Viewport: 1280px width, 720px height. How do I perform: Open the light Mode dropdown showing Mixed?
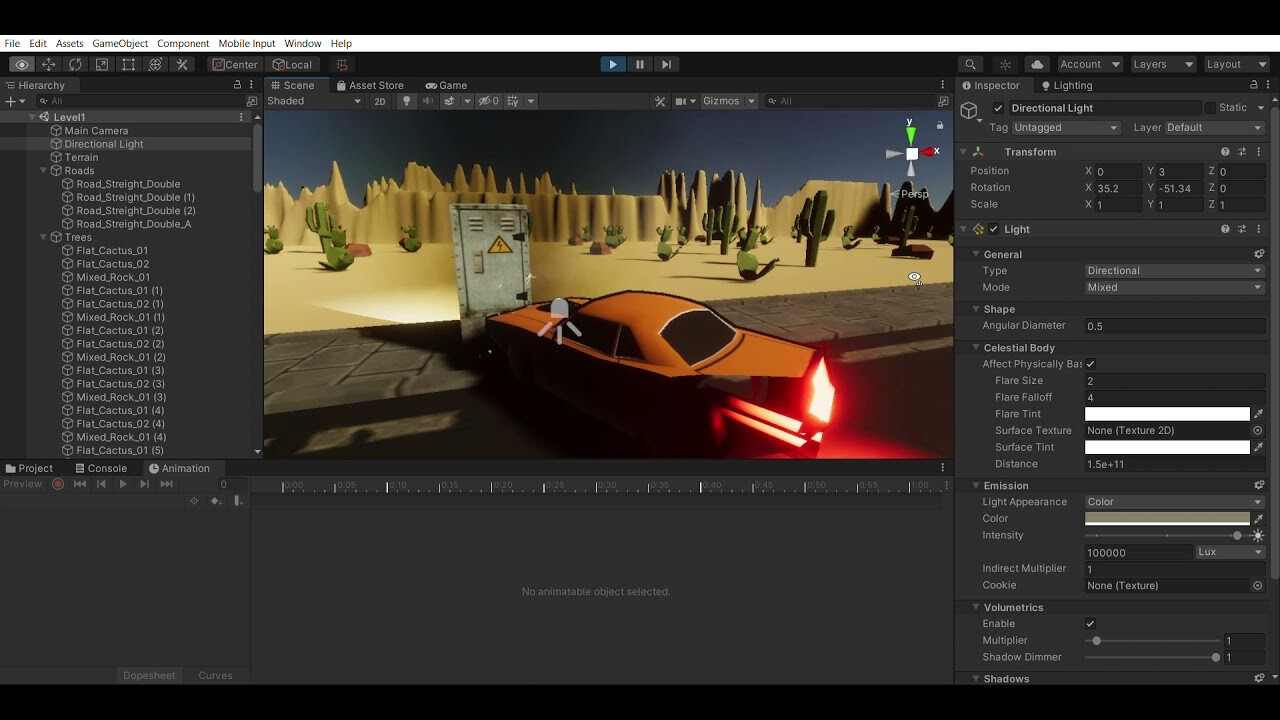(1174, 287)
